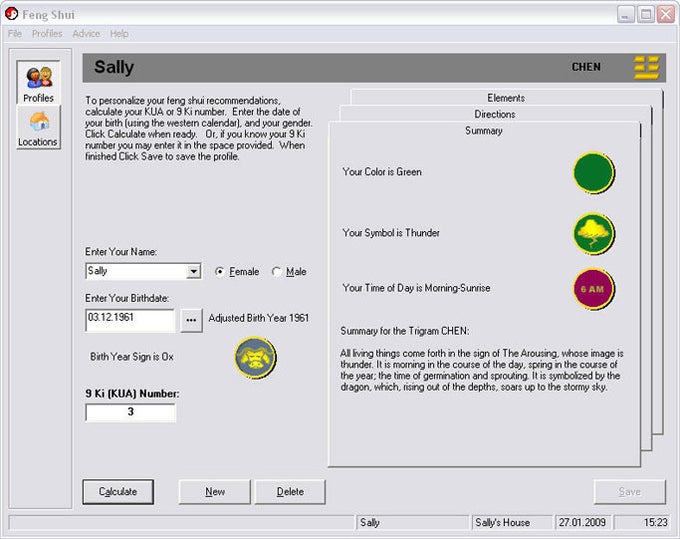The image size is (680, 539).
Task: Click the status bar date 27.01.2009
Action: click(583, 523)
